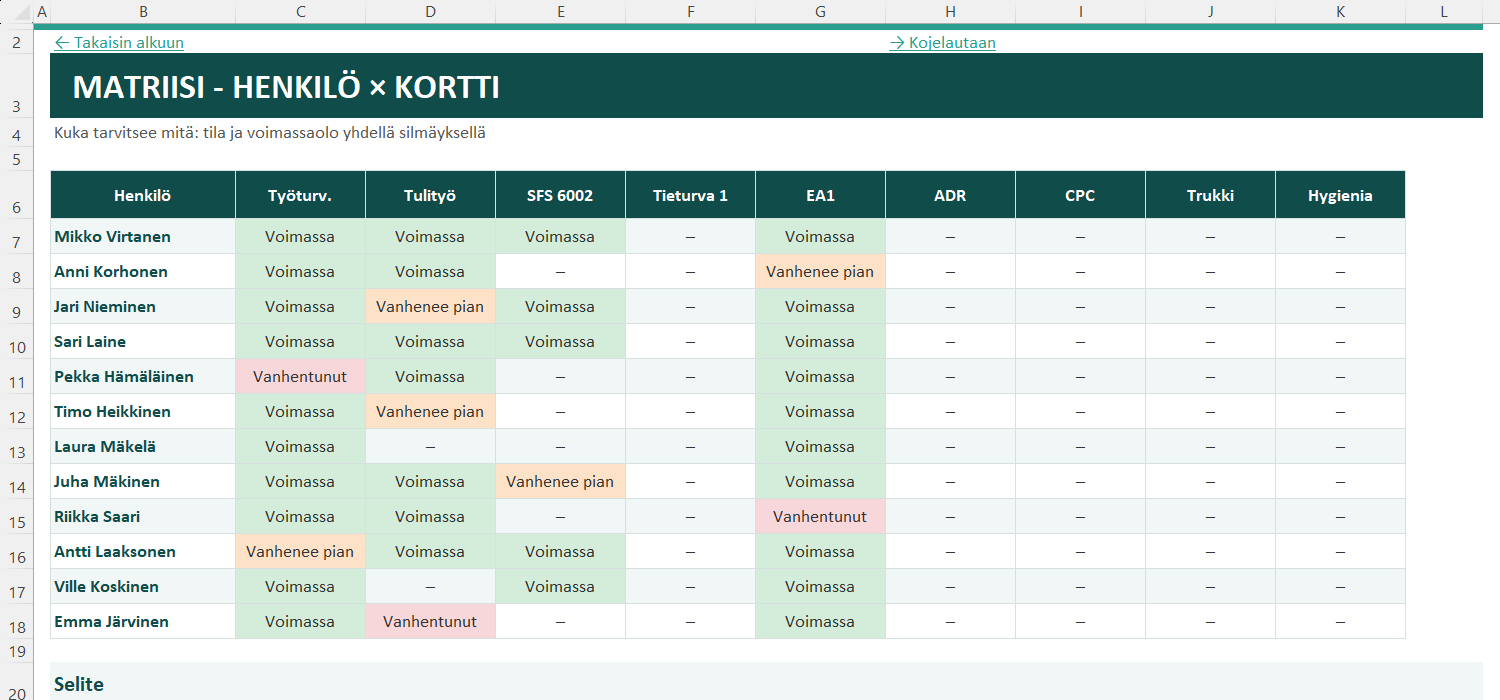Select the 'SFS 6002' header cell

click(561, 195)
